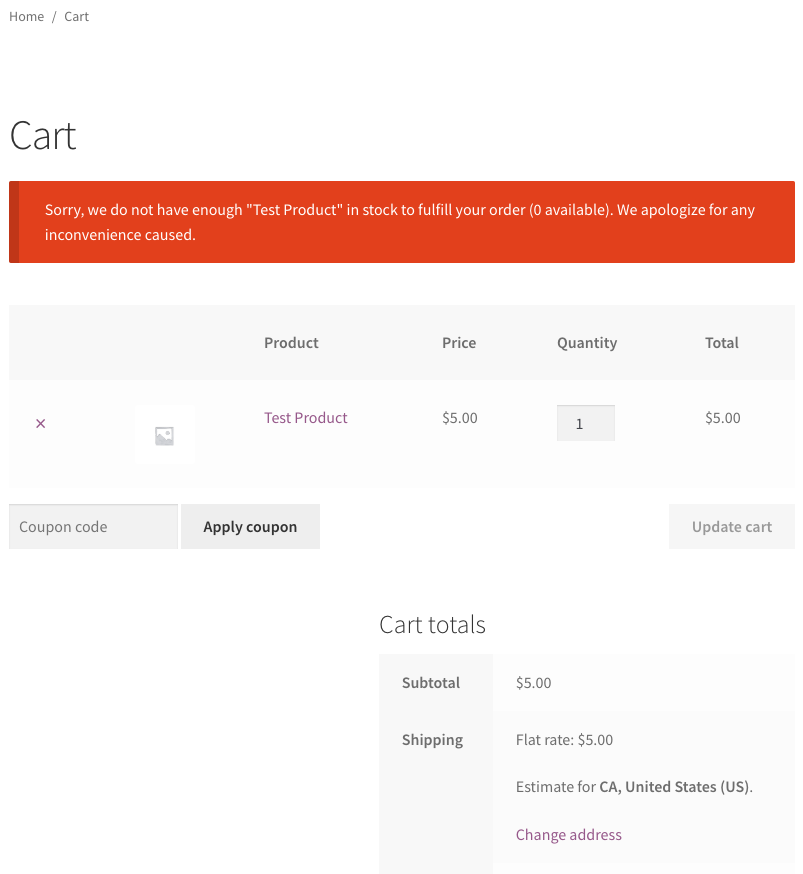Remove Test Product using the × icon
The width and height of the screenshot is (803, 874).
(x=40, y=423)
